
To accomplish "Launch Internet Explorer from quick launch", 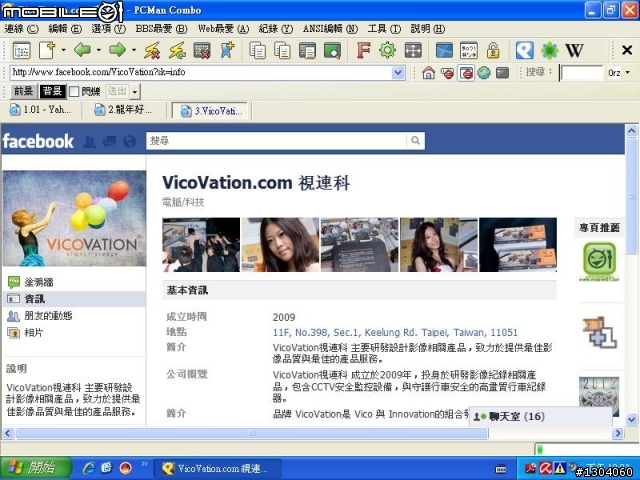I will [89, 468].
